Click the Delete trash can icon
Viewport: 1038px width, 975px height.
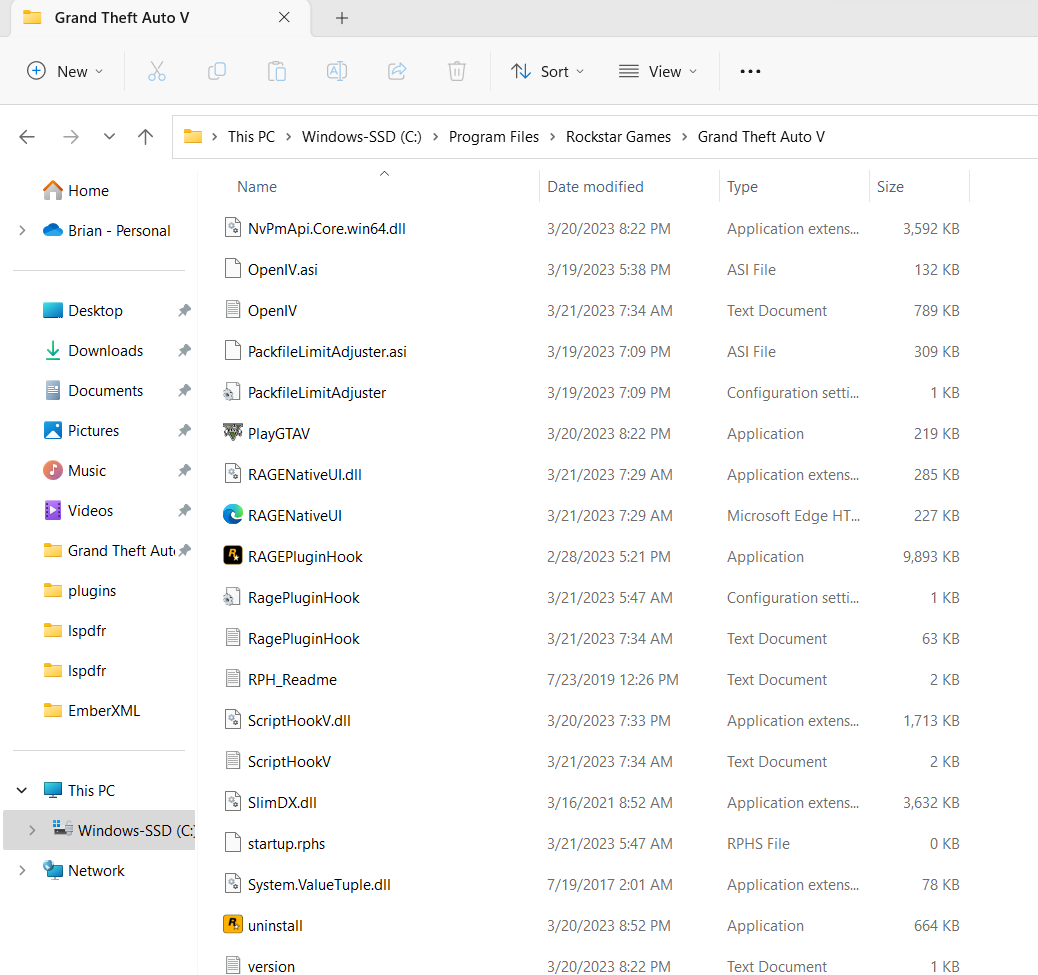coord(457,71)
